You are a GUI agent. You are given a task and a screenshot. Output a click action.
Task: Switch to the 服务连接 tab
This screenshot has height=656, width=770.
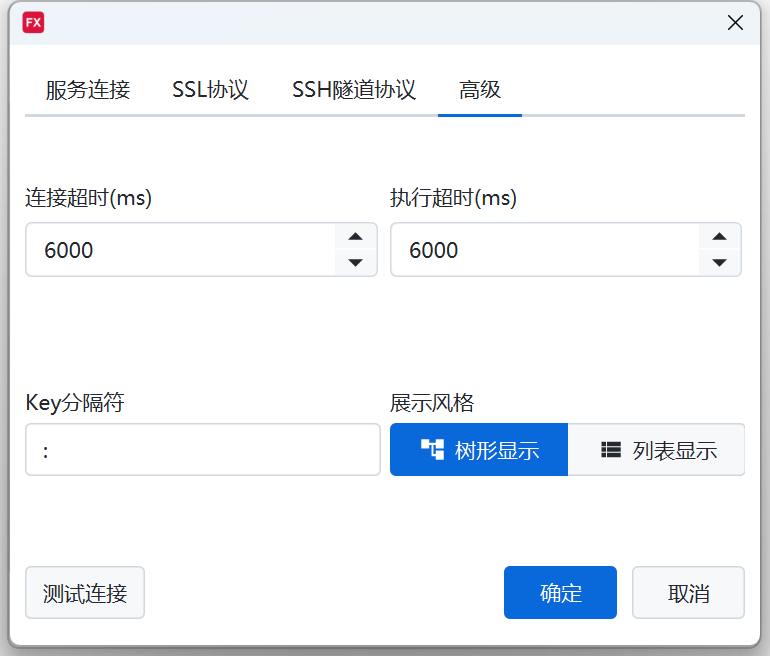(88, 90)
